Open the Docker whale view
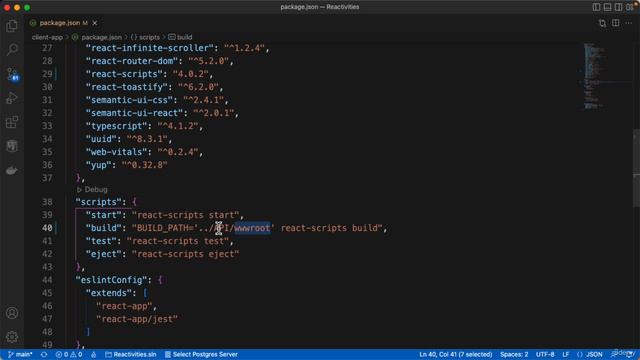The image size is (640, 360). pyautogui.click(x=12, y=170)
